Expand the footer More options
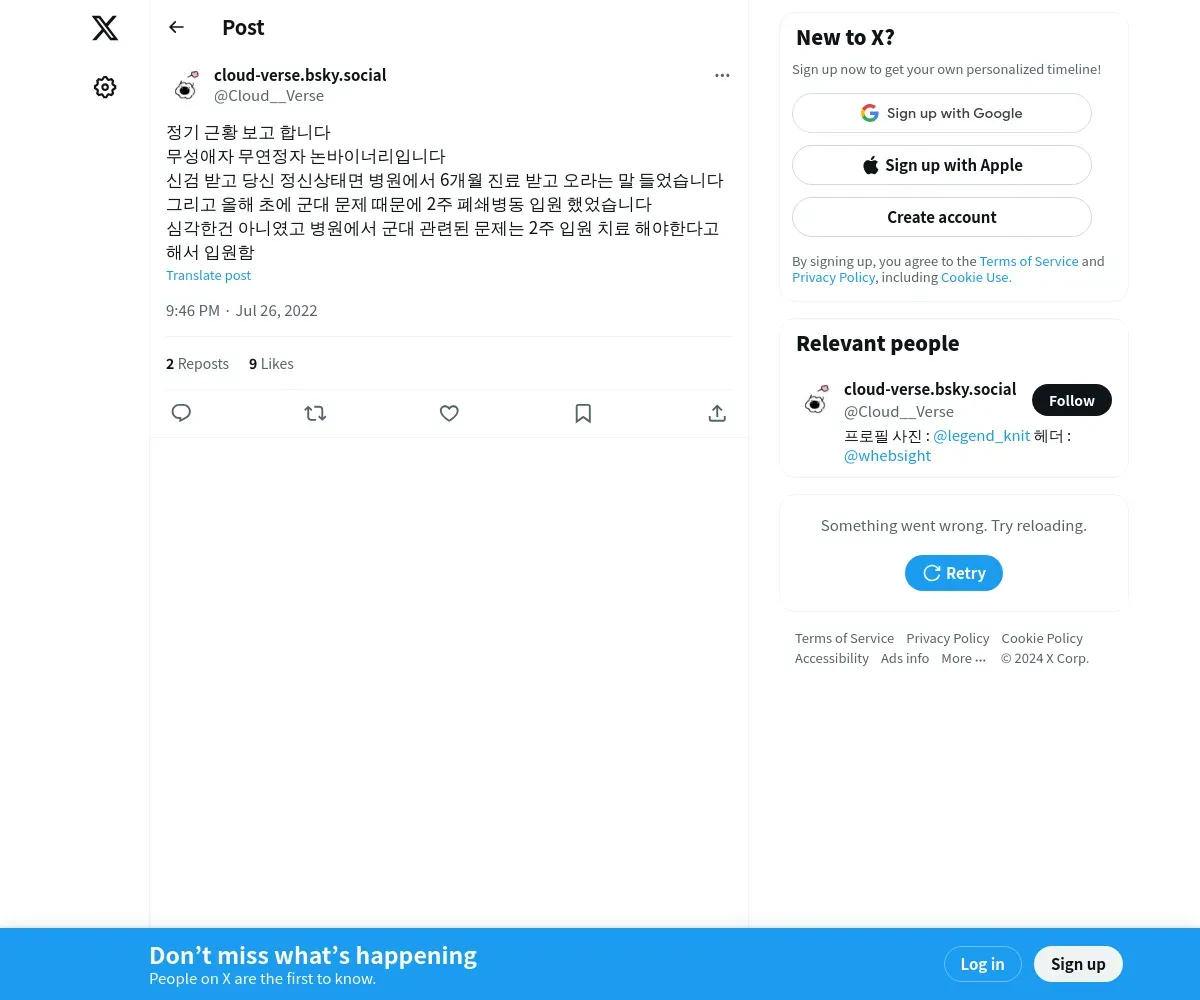The height and width of the screenshot is (1000, 1200). pyautogui.click(x=963, y=658)
